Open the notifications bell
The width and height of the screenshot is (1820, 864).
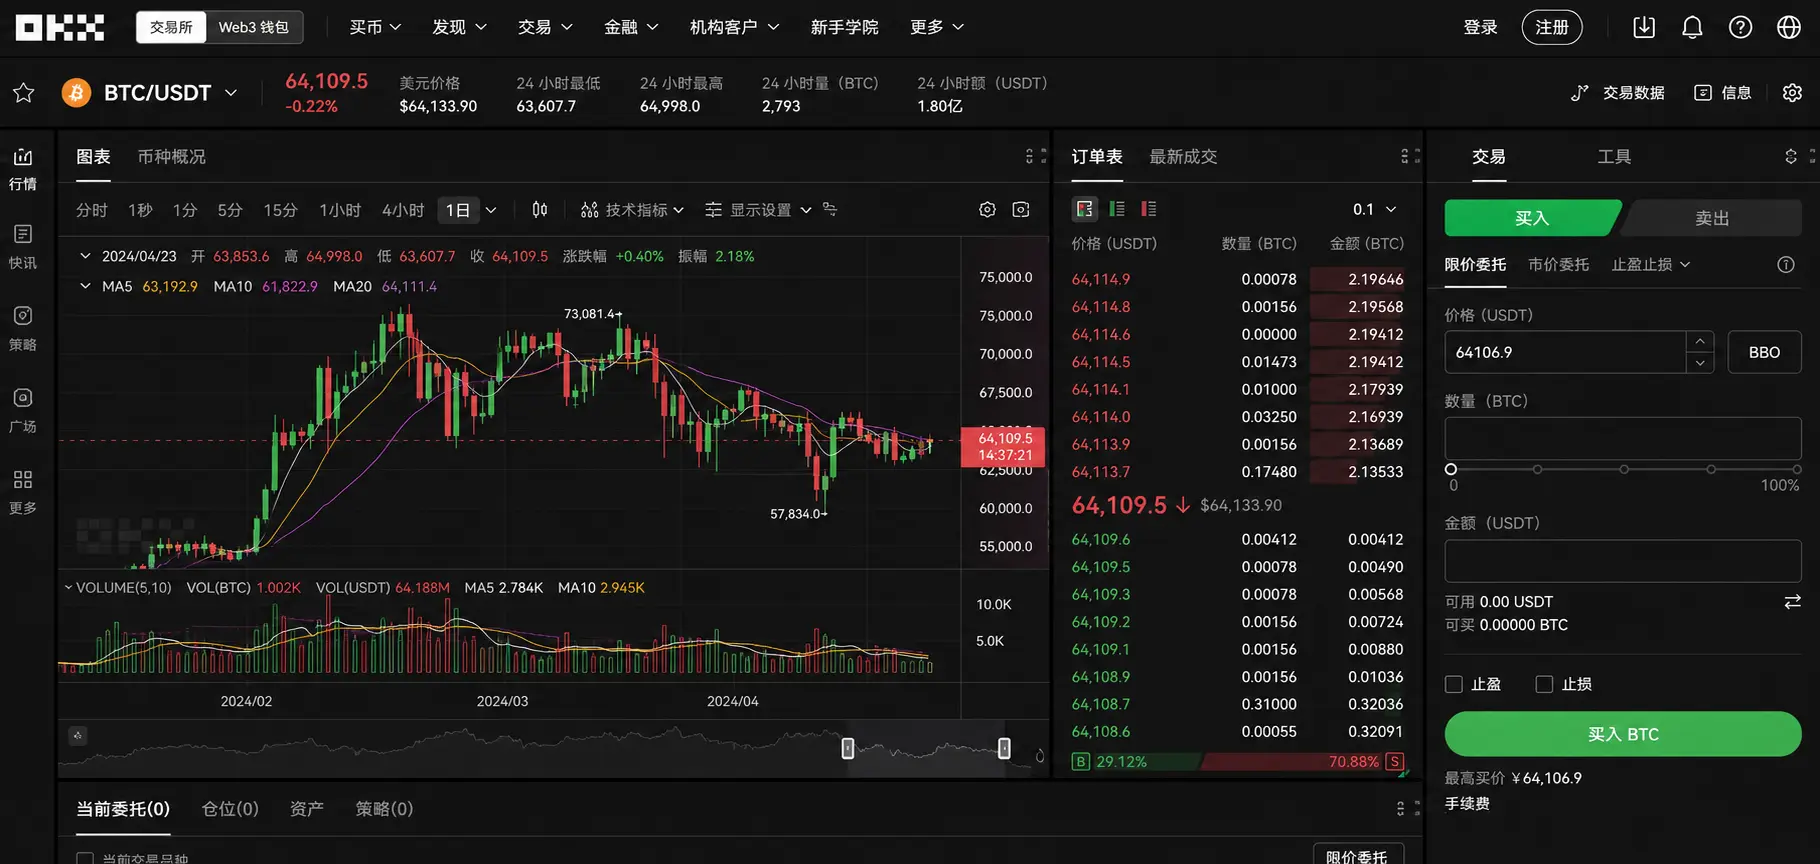[x=1692, y=27]
